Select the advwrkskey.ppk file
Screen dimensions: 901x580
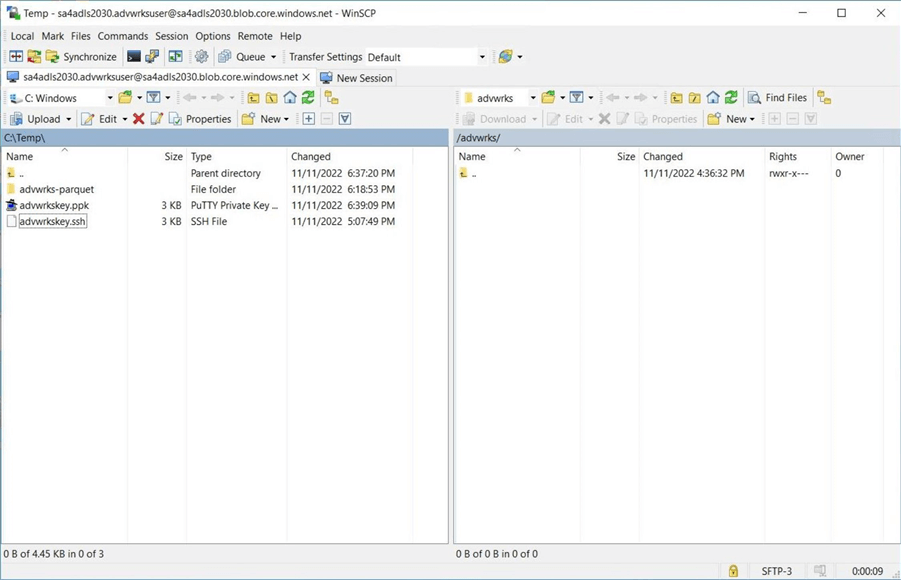[54, 205]
